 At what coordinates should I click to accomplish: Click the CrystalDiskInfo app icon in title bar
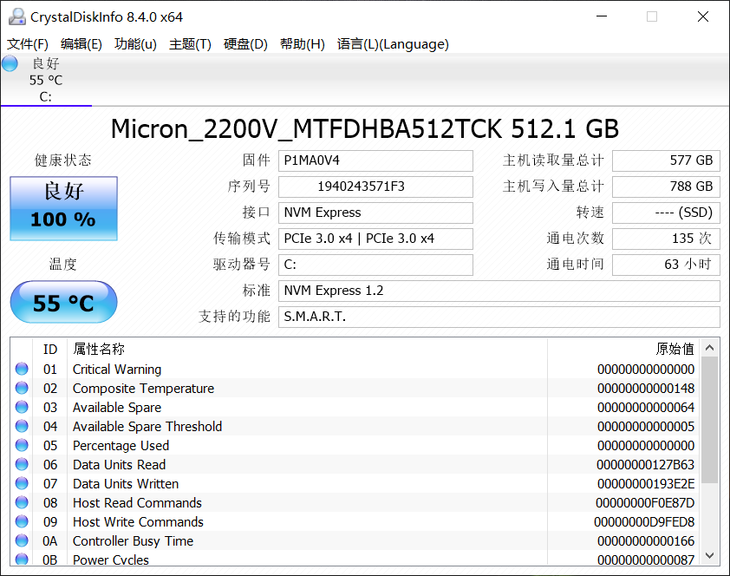tap(16, 17)
